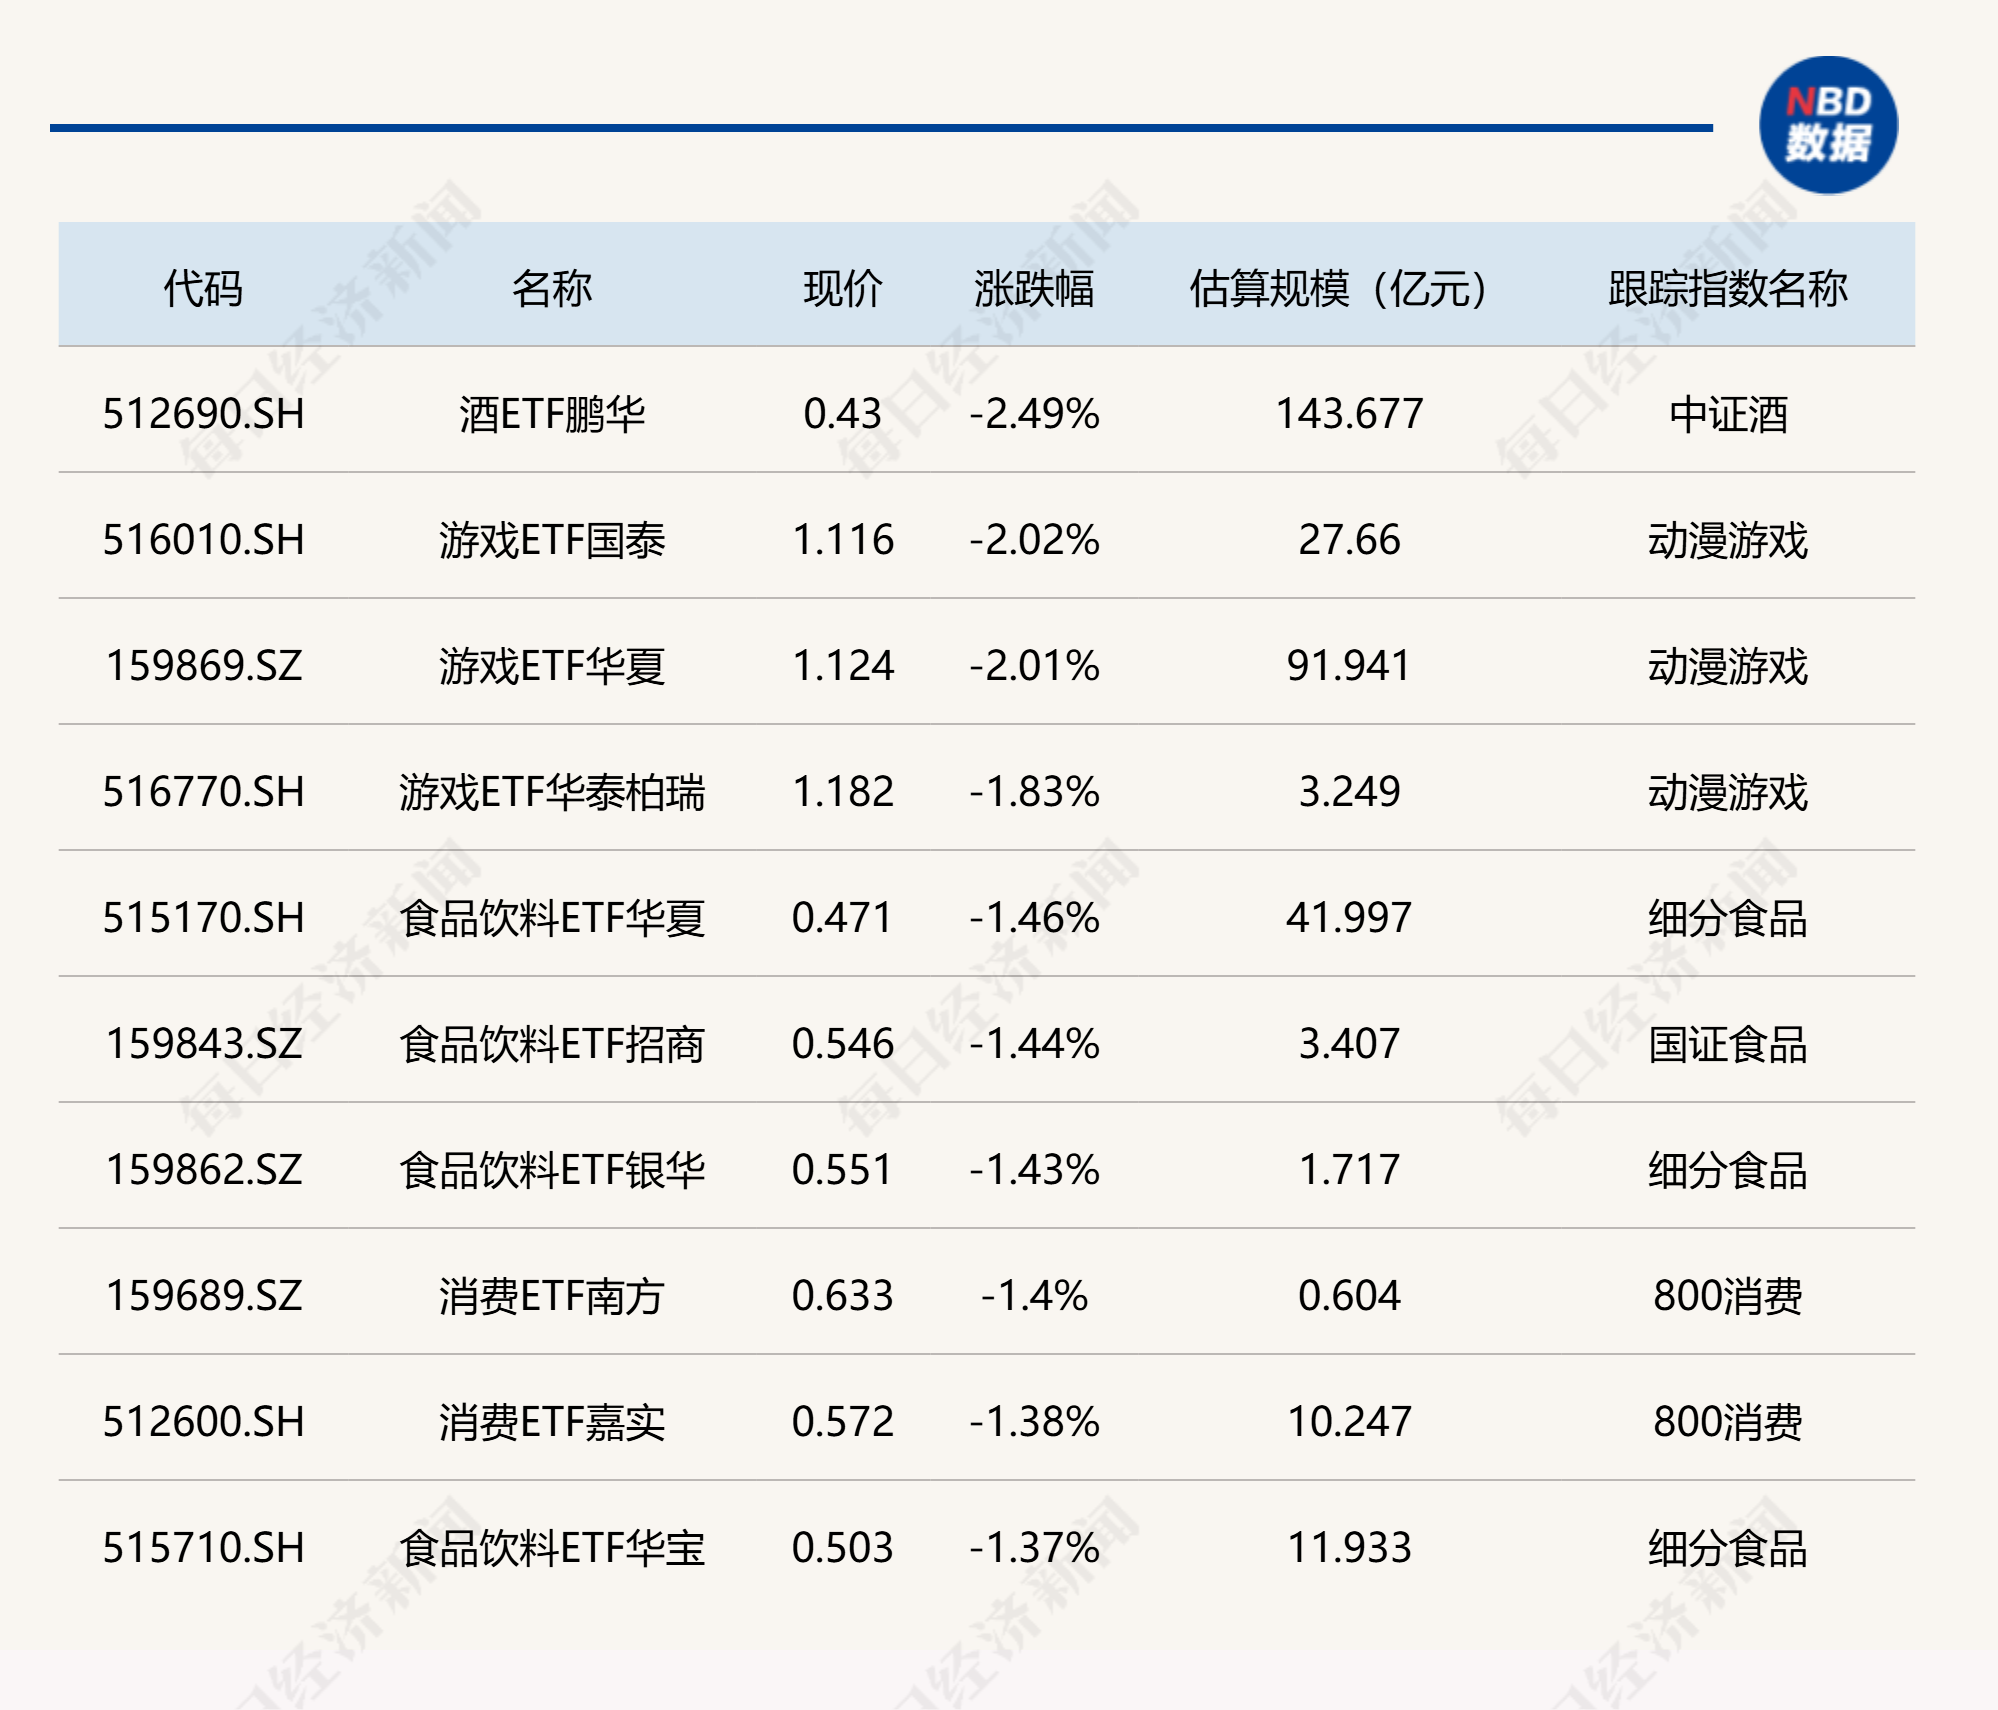Click the index name 国证食品
This screenshot has width=1998, height=1710.
(x=1728, y=1044)
